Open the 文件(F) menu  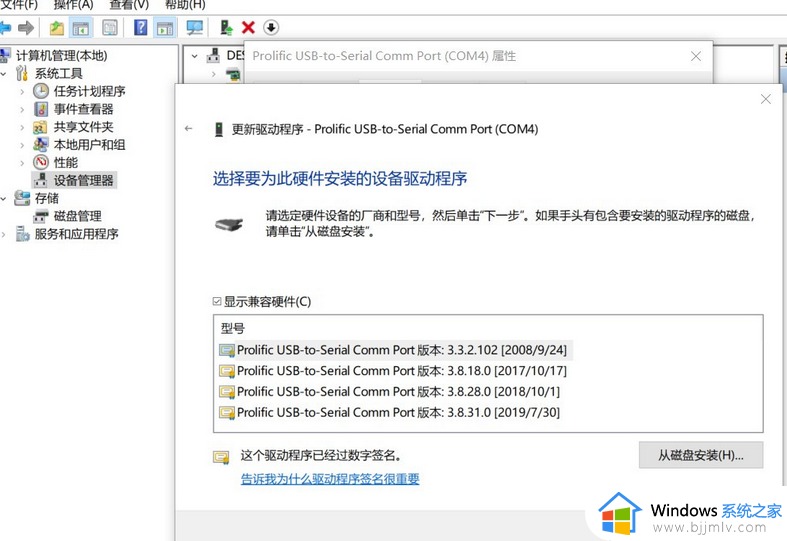click(x=19, y=5)
